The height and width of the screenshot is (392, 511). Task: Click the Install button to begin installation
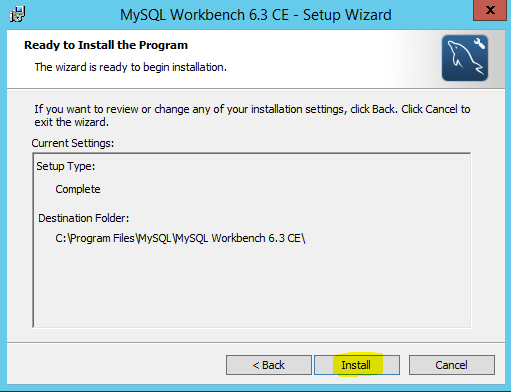tap(357, 365)
